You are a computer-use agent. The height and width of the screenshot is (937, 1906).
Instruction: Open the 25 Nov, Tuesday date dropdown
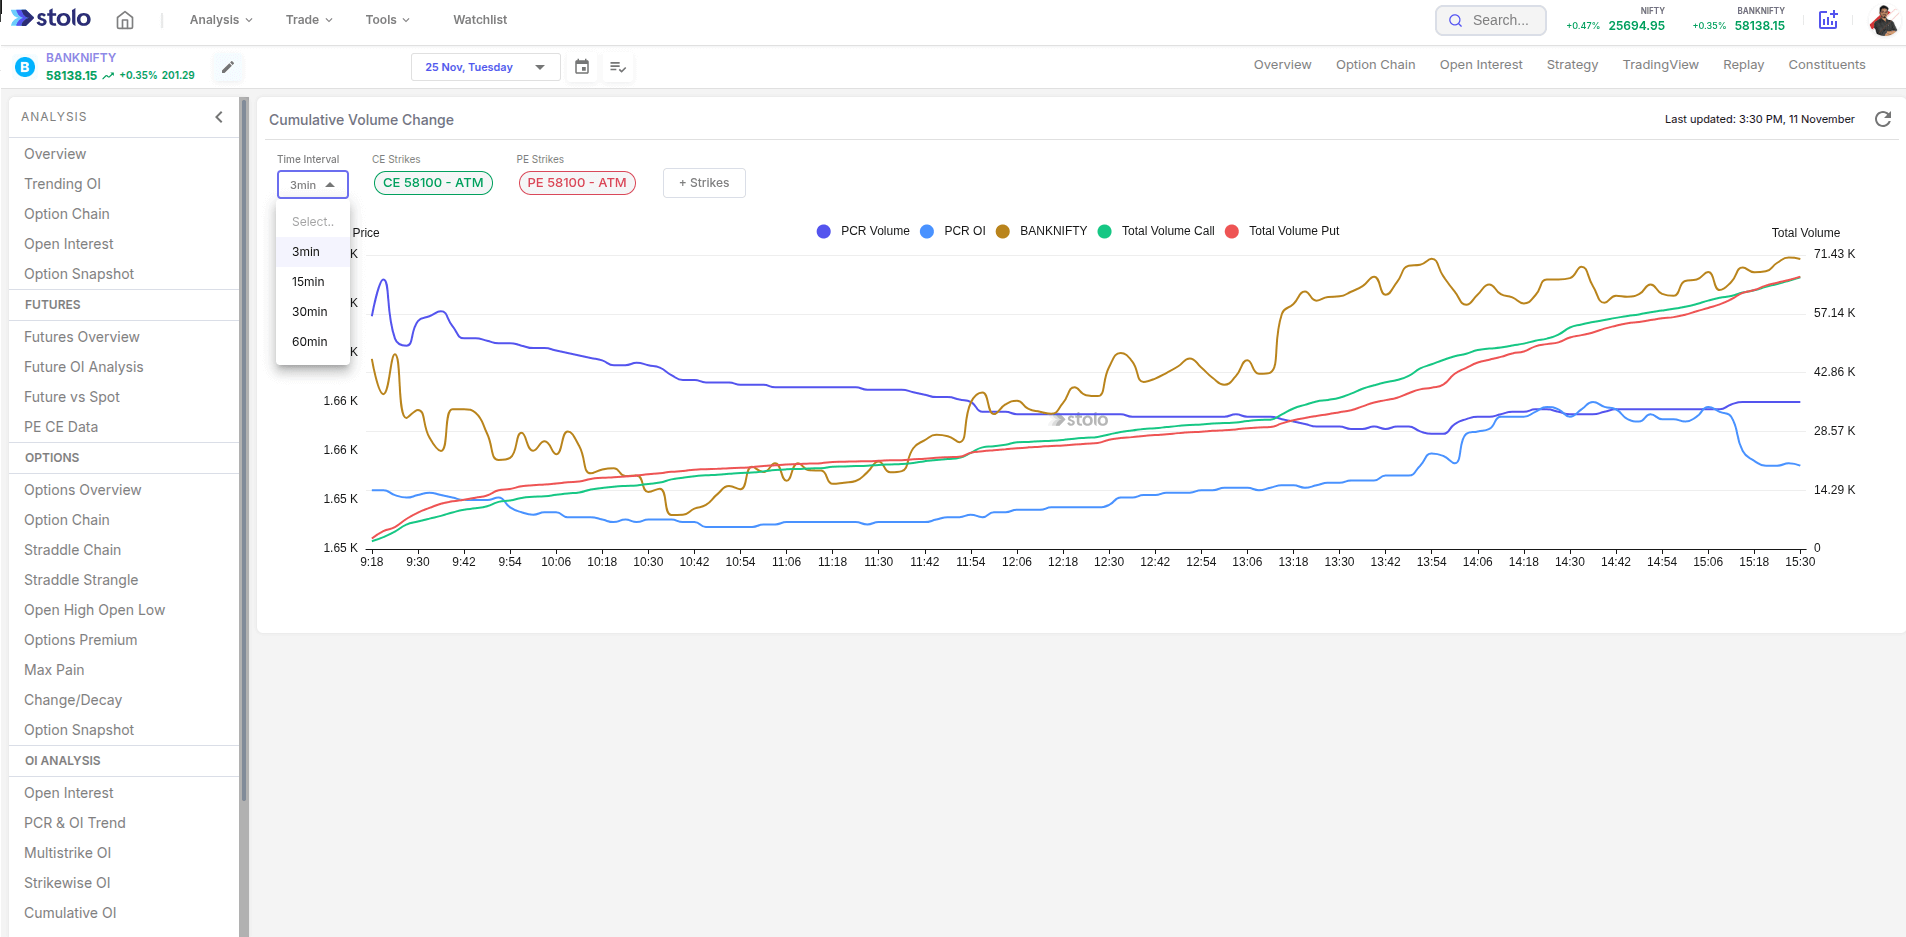pyautogui.click(x=484, y=67)
